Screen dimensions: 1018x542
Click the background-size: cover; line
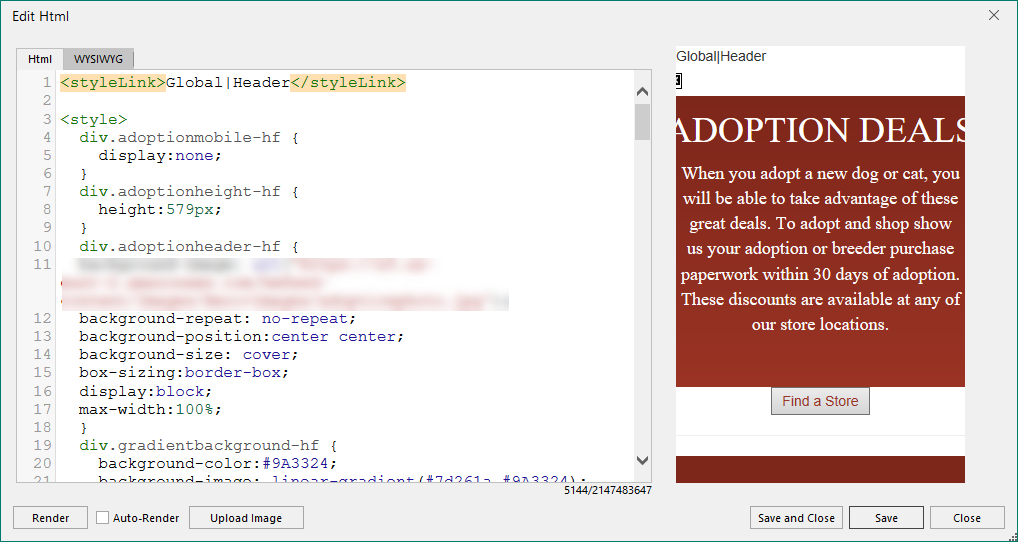click(188, 355)
